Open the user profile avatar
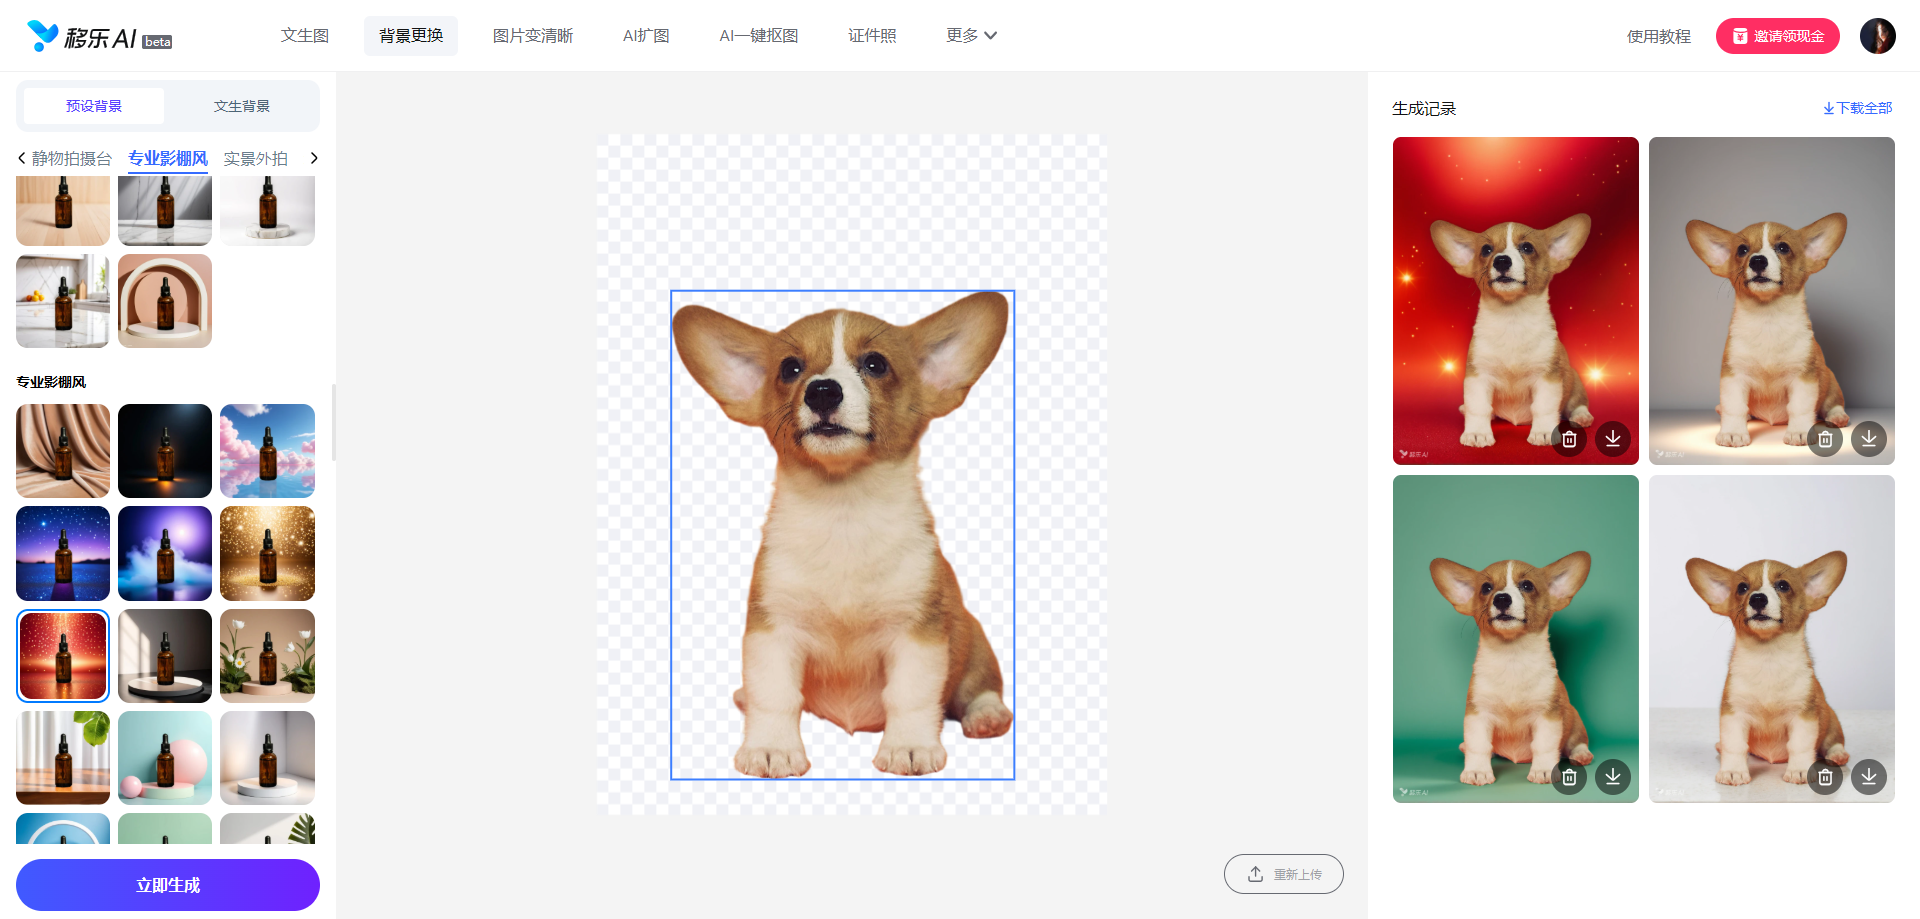Screen dimensions: 1920x919 point(1877,36)
